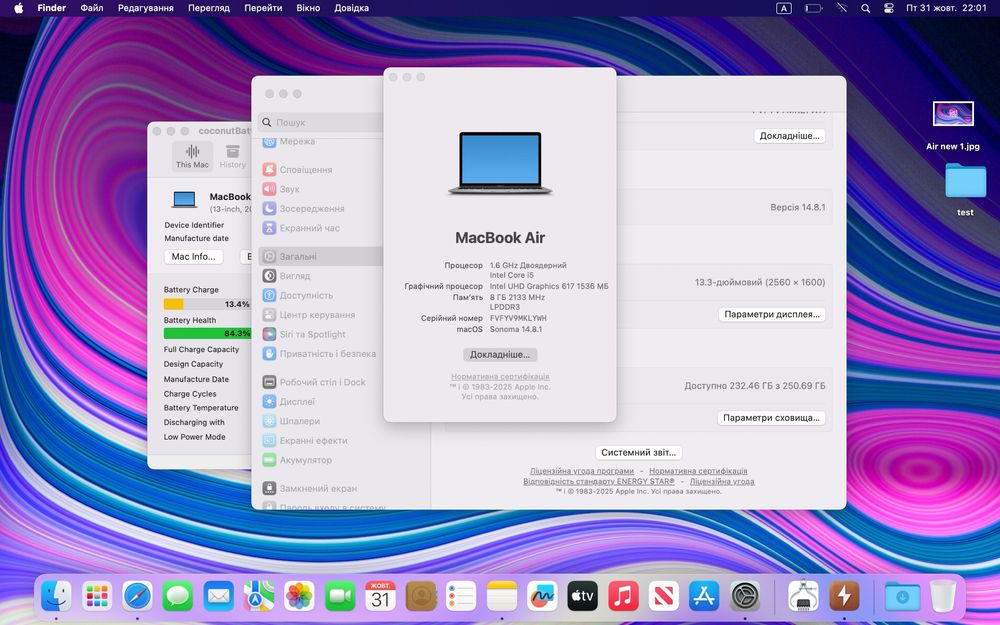Select Air new 1.jpg desktop file
The width and height of the screenshot is (1000, 625).
pyautogui.click(x=953, y=126)
